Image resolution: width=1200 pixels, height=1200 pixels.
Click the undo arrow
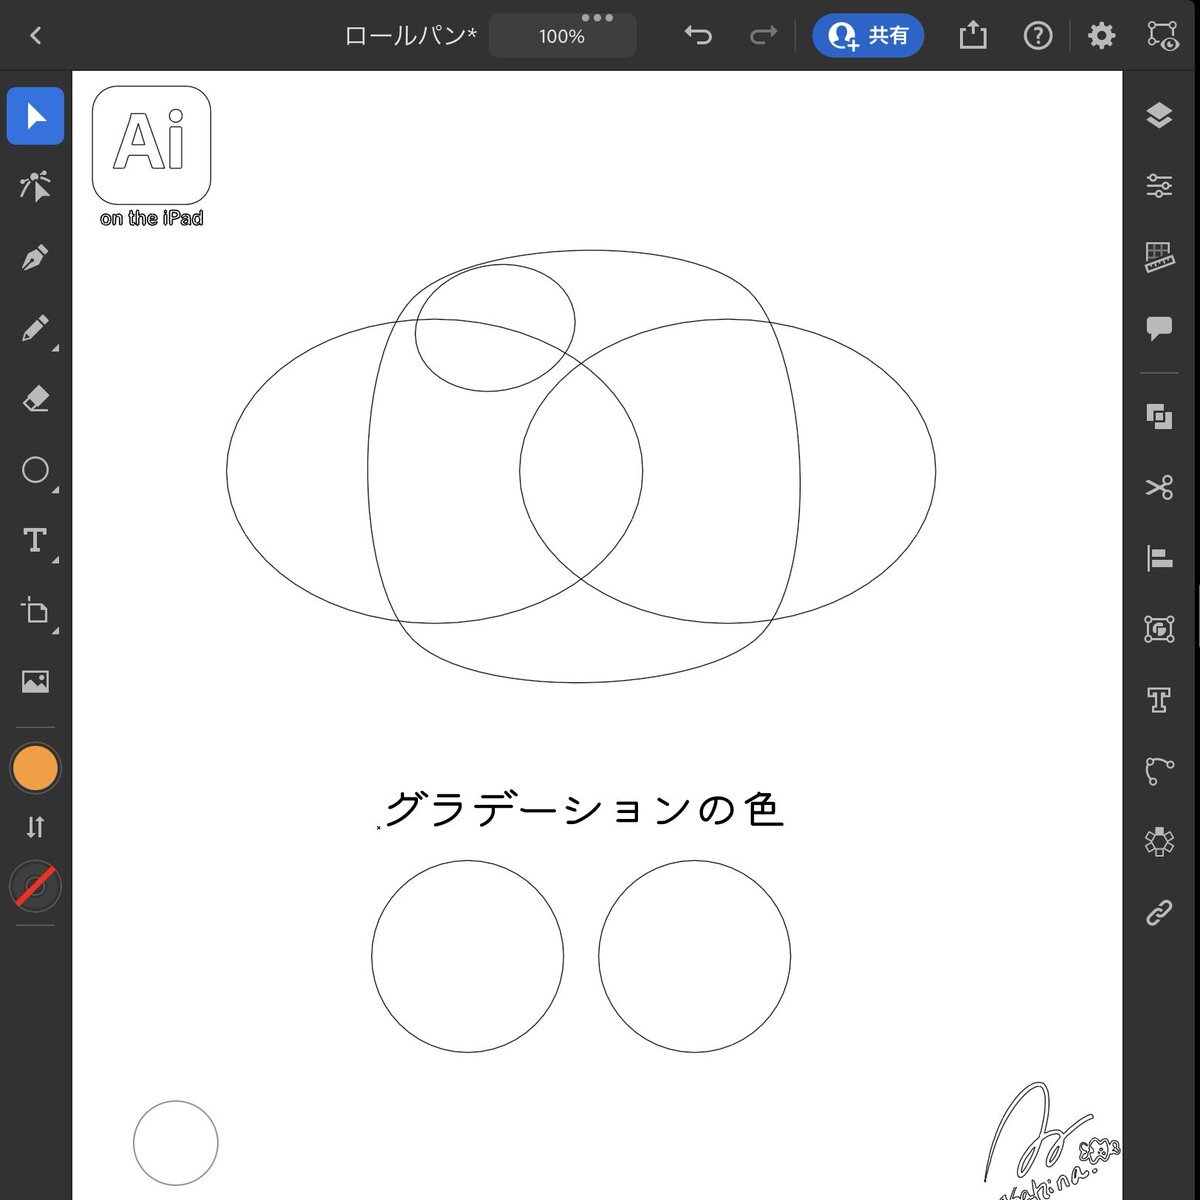[698, 36]
